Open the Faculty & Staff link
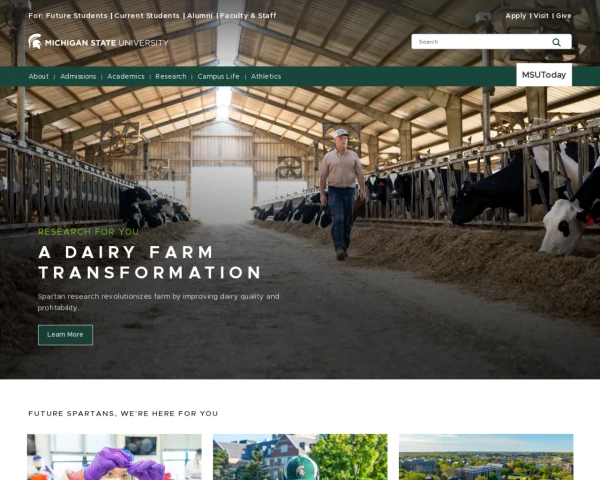This screenshot has width=600, height=480. pyautogui.click(x=248, y=16)
